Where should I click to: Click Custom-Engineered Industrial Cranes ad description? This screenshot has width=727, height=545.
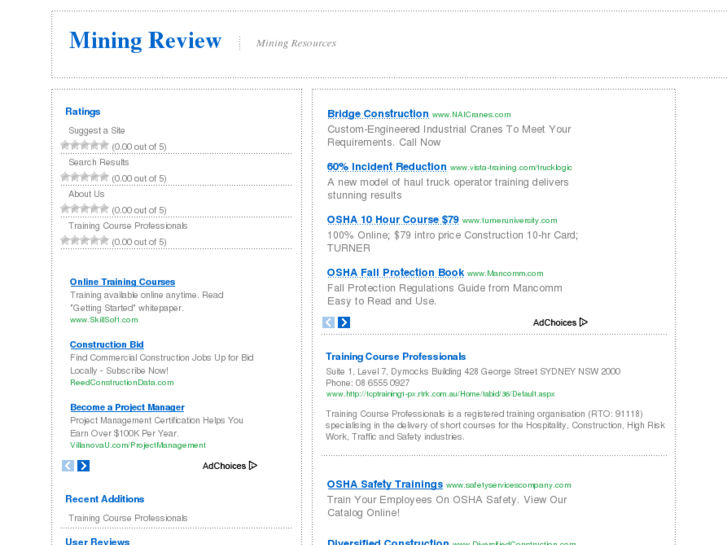(x=449, y=136)
